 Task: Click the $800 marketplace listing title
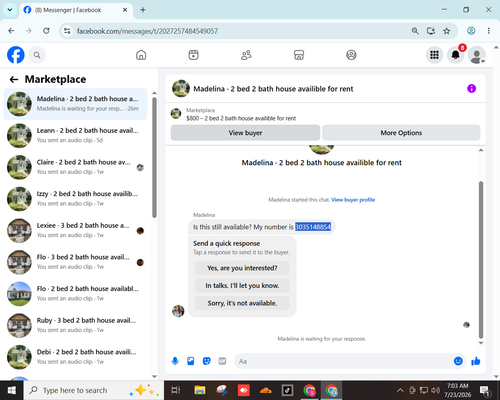coord(241,118)
